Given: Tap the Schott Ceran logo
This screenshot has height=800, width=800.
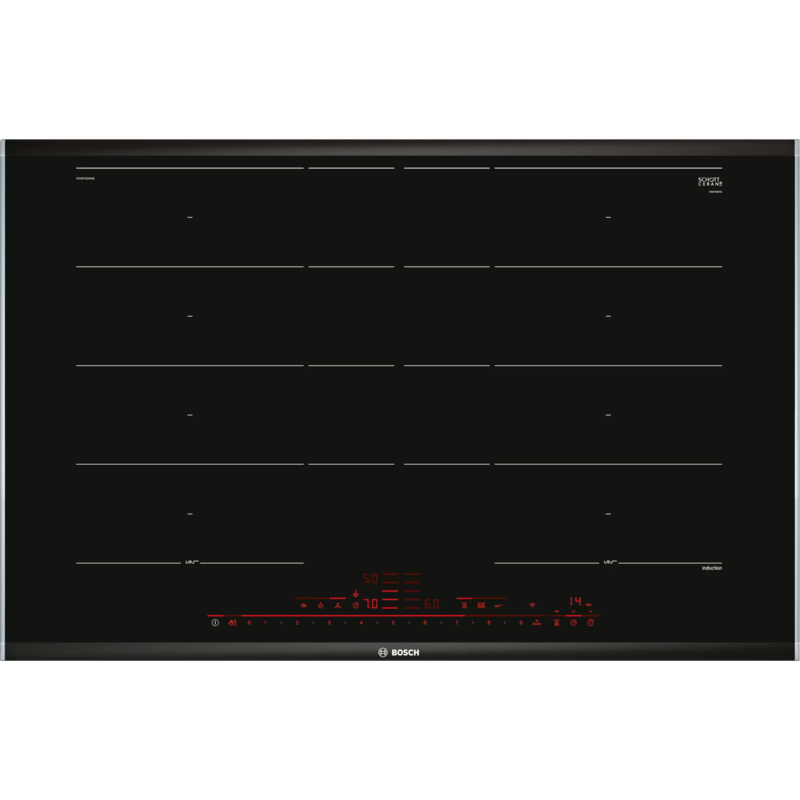Looking at the screenshot, I should click(709, 182).
